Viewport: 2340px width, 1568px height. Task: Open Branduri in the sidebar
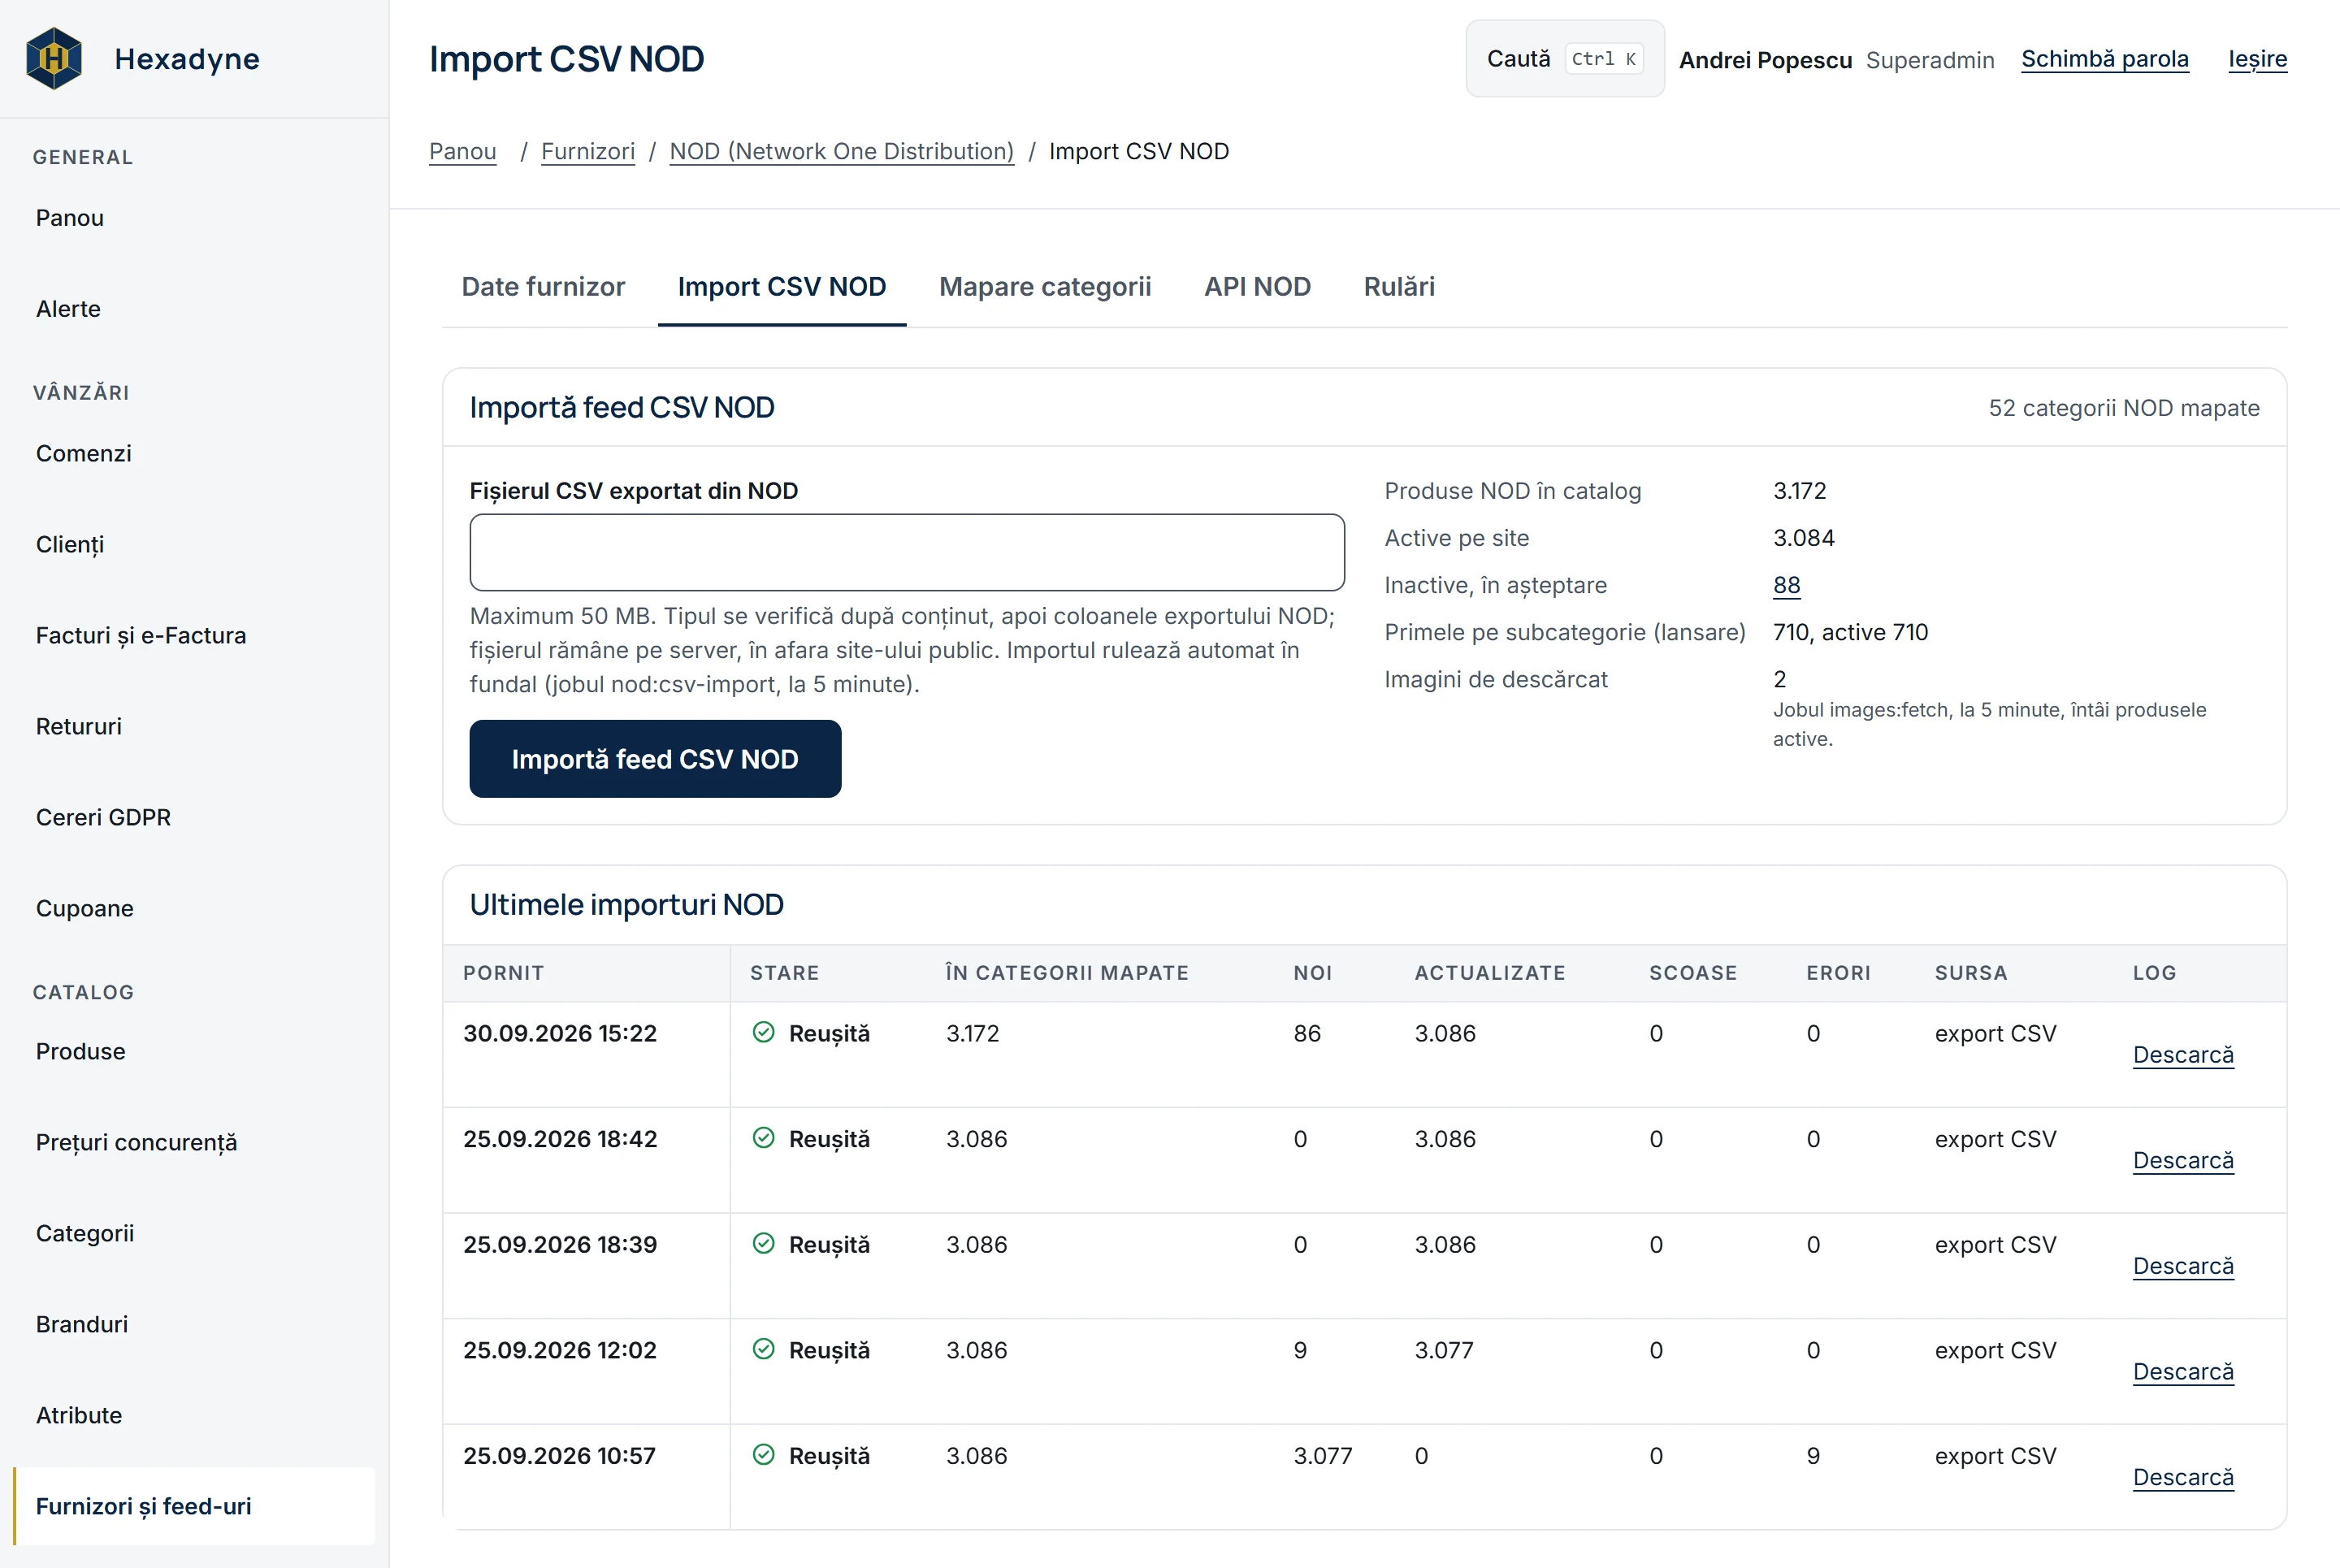click(x=194, y=1324)
